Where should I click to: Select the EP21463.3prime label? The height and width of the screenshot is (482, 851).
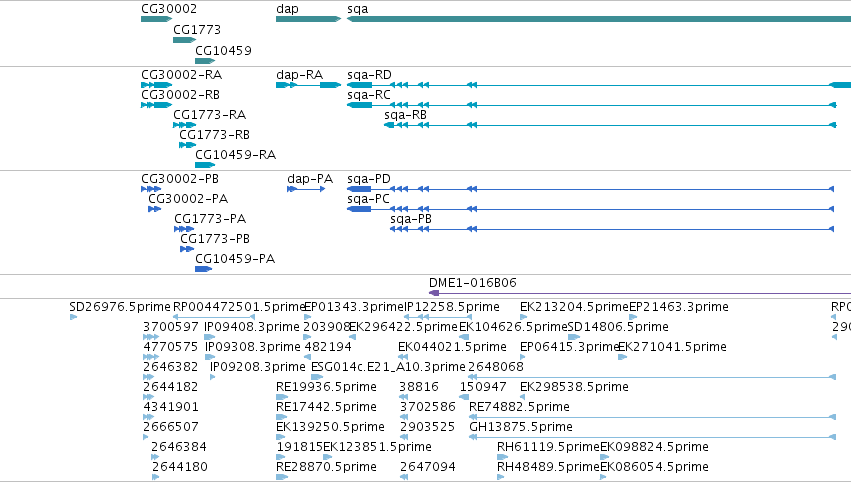[x=678, y=307]
